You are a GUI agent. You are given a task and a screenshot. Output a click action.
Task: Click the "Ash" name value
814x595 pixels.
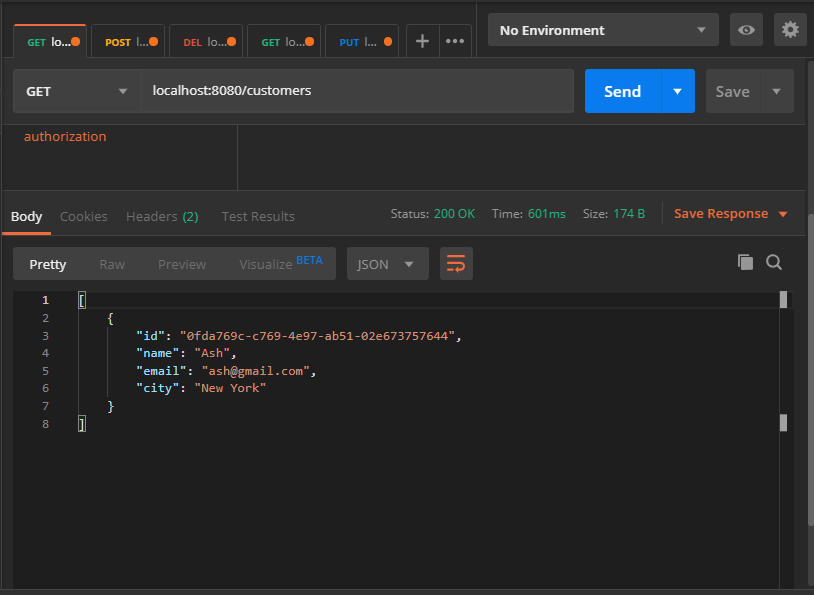pyautogui.click(x=212, y=353)
